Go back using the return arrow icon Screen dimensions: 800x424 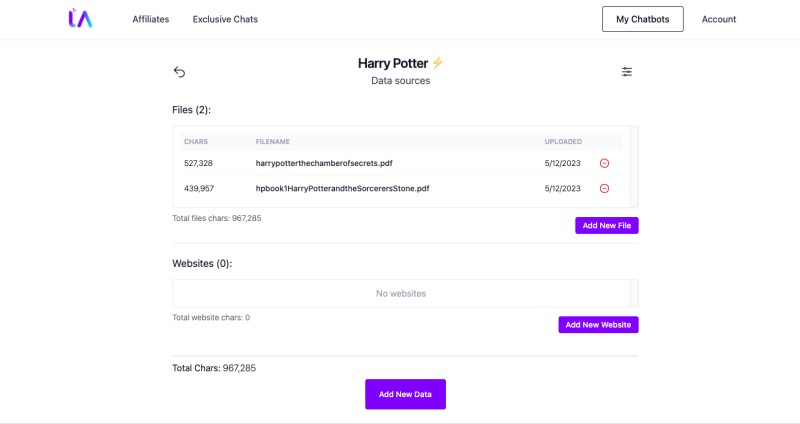point(179,71)
